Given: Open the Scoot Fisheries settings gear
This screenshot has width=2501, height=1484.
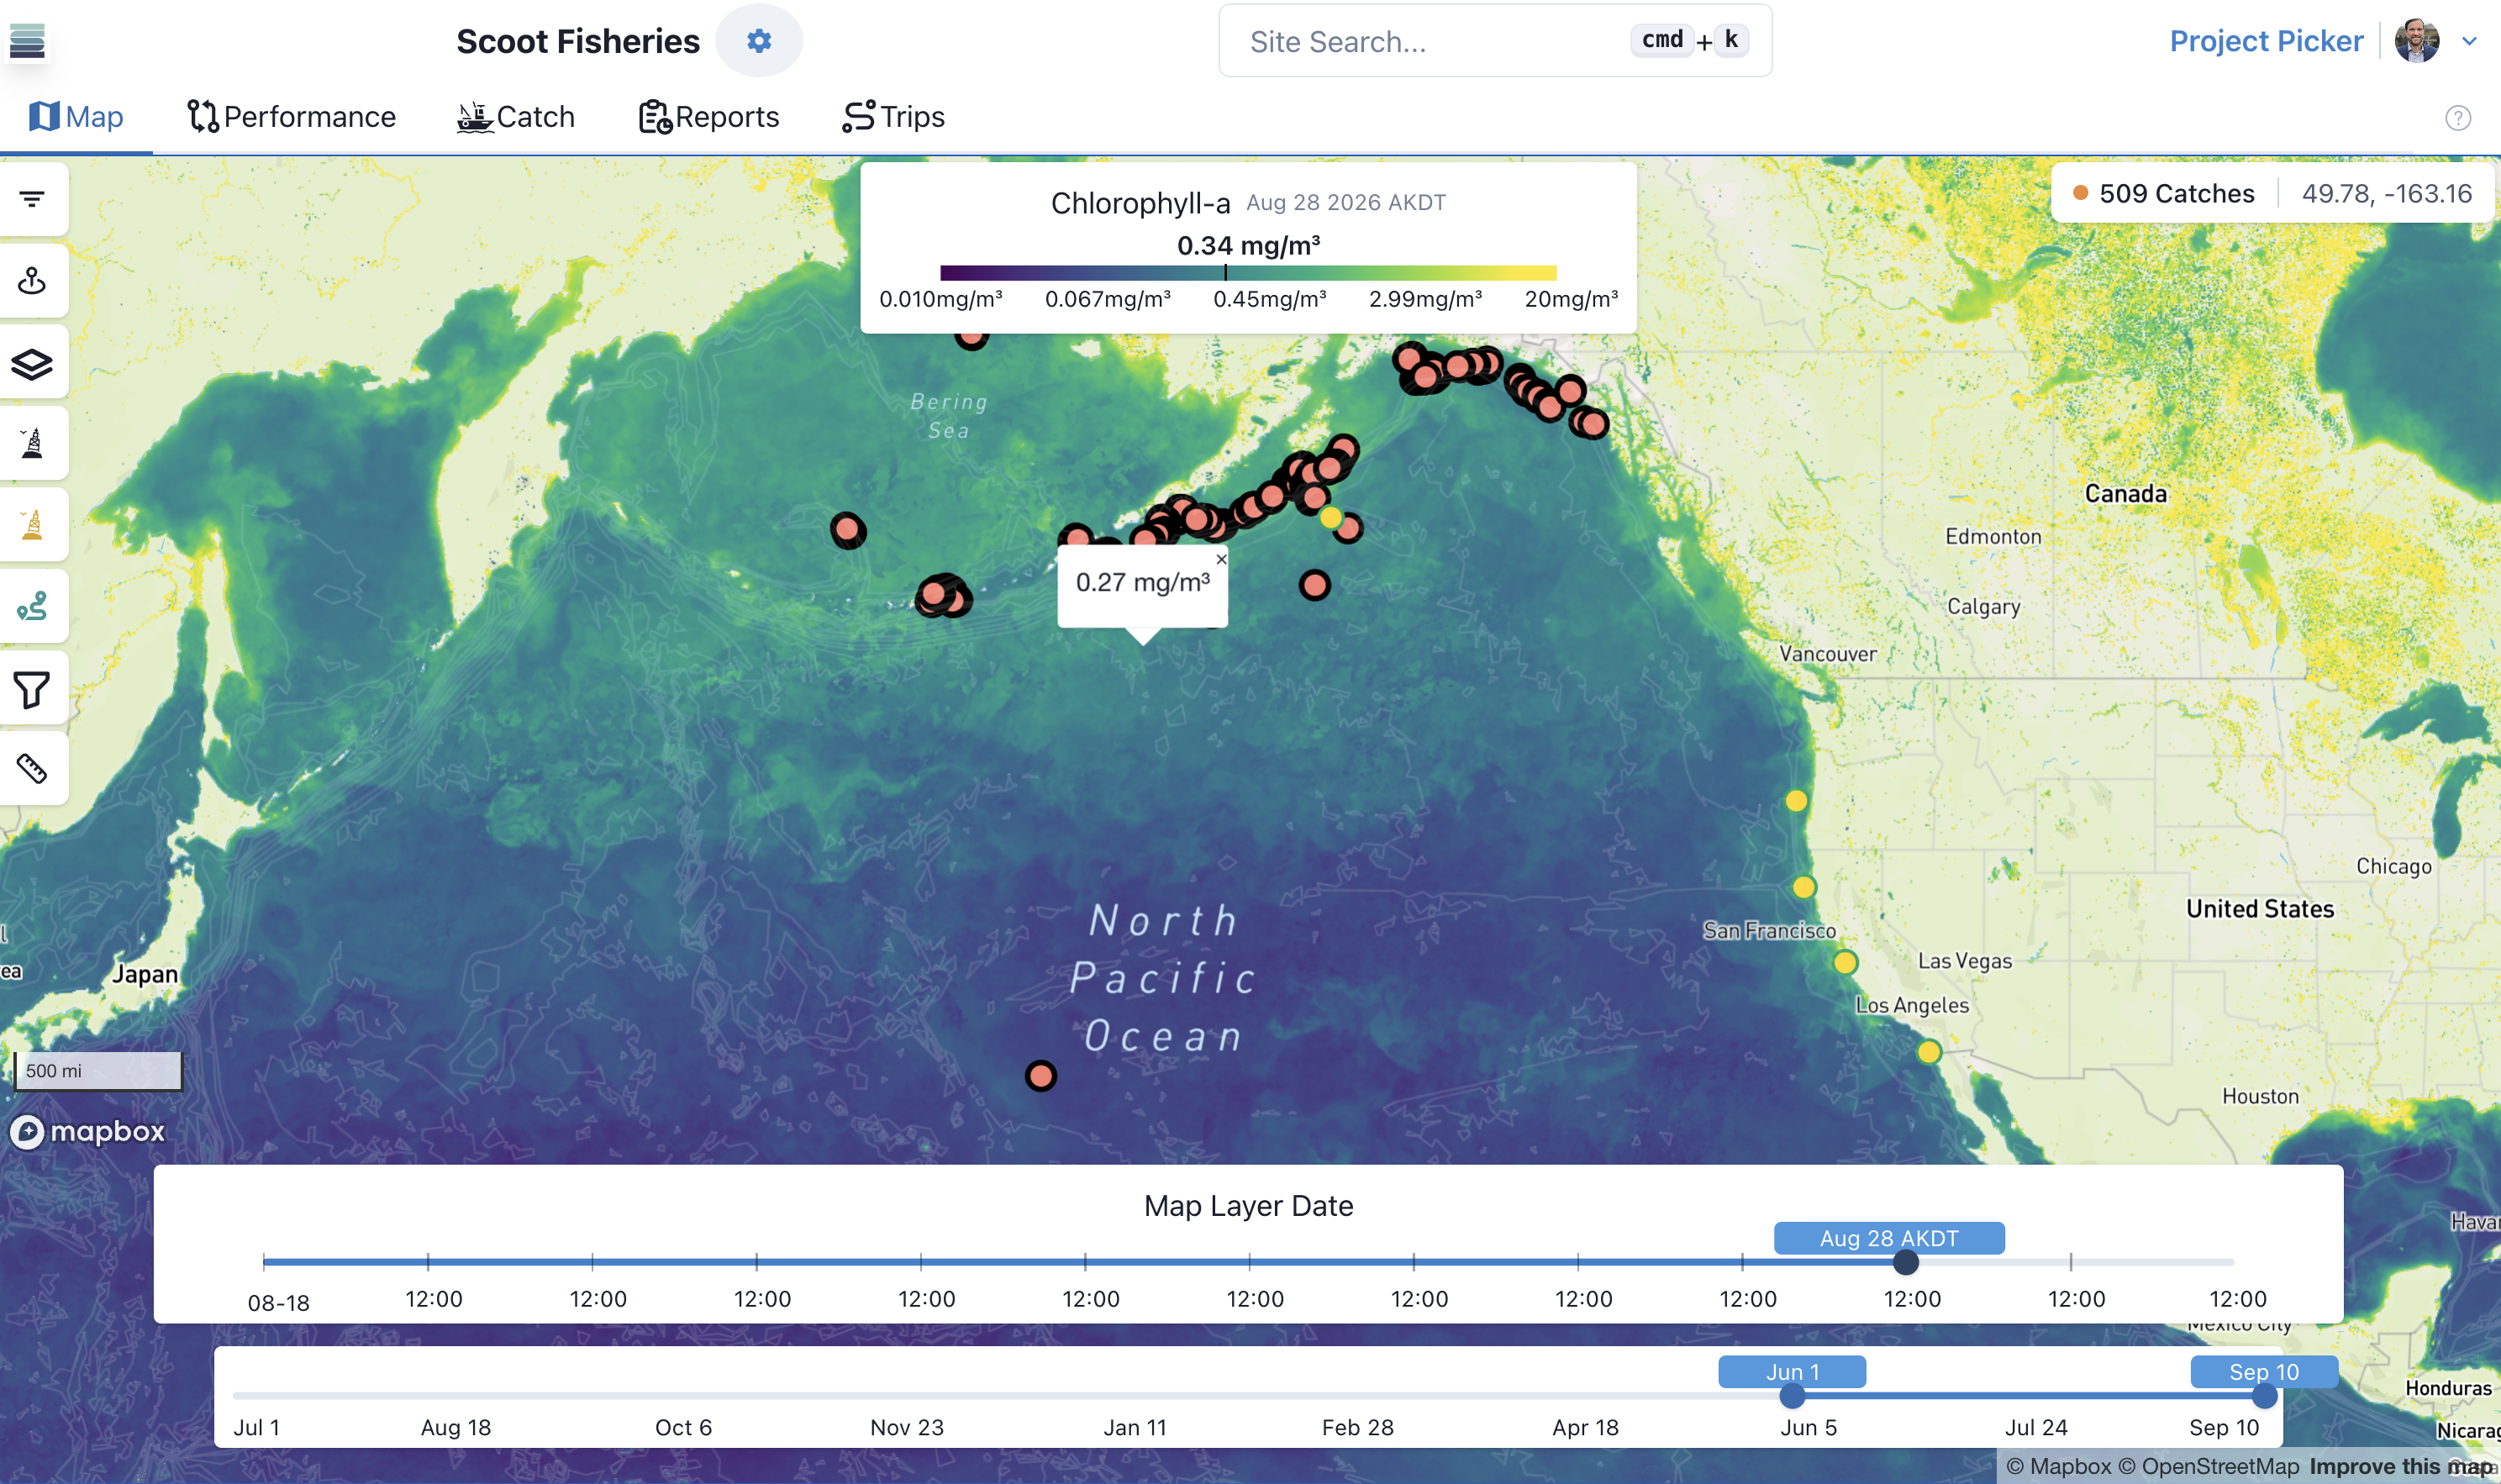Looking at the screenshot, I should 759,41.
